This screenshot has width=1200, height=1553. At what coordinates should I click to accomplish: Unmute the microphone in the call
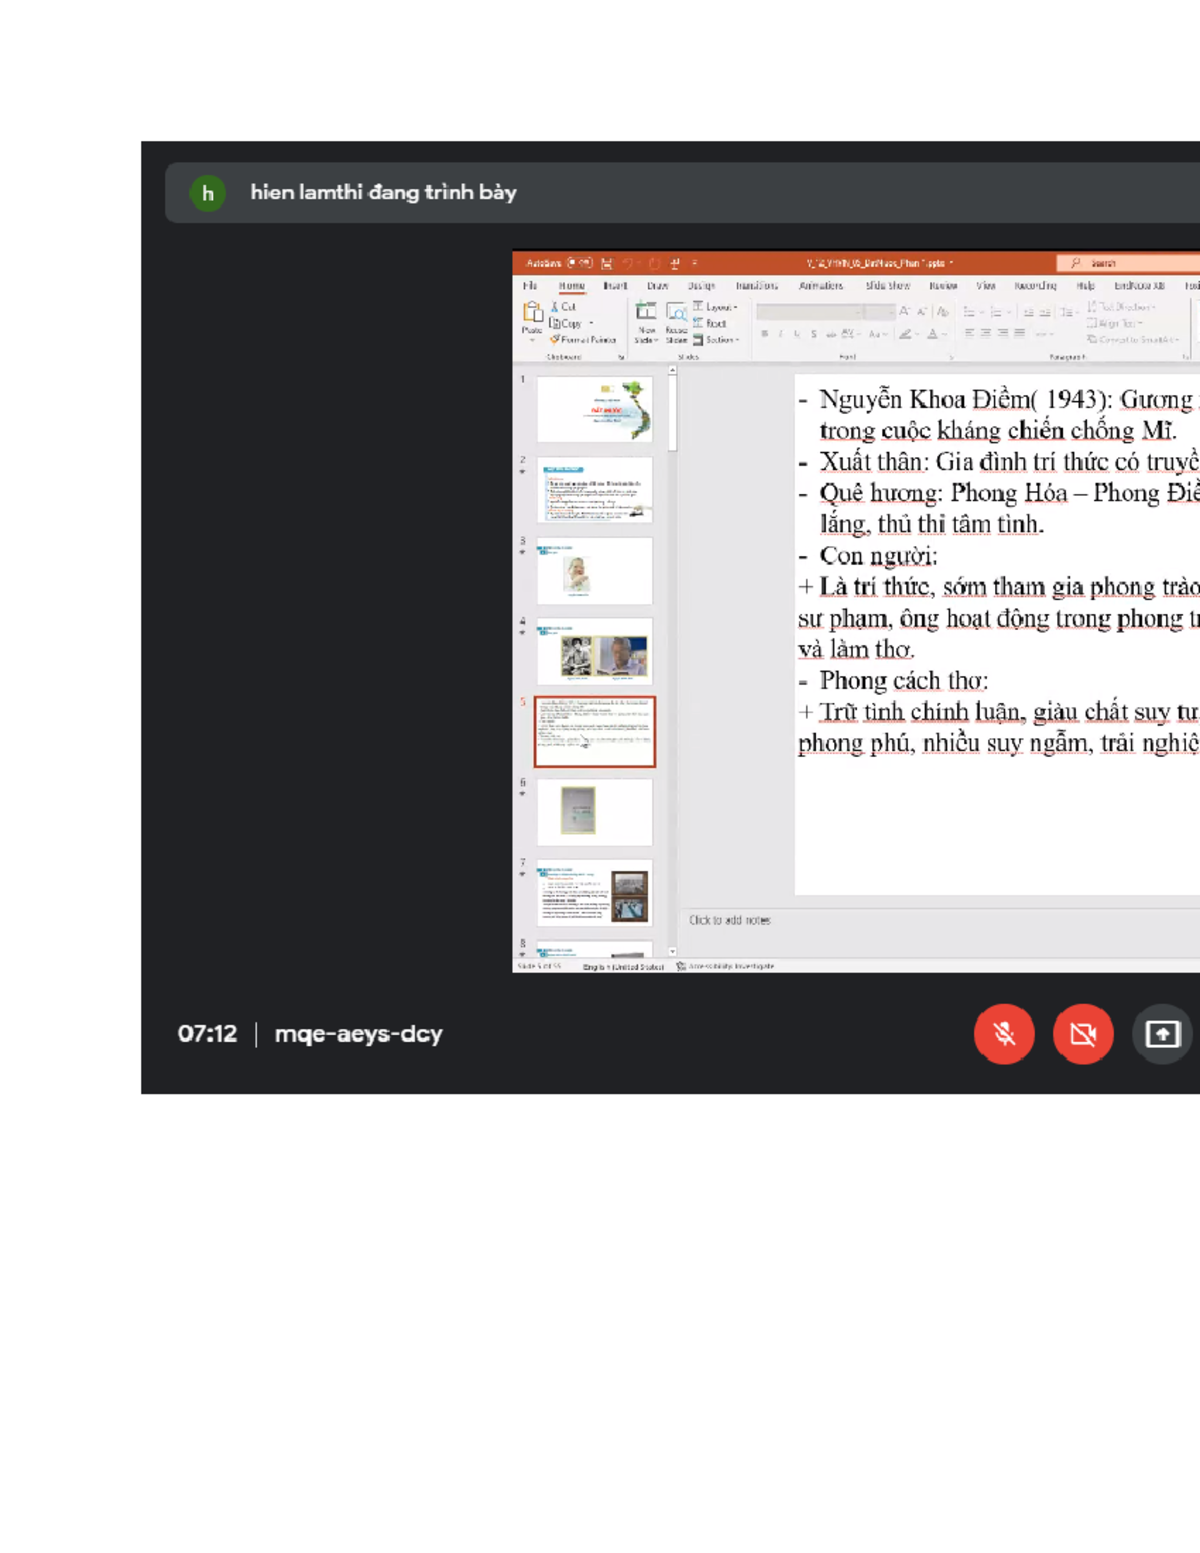[x=1003, y=1034]
